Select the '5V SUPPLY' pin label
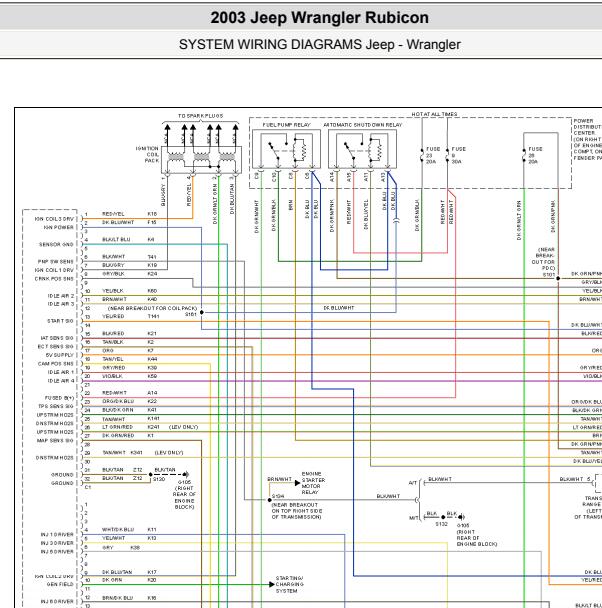The image size is (602, 608). coord(60,355)
